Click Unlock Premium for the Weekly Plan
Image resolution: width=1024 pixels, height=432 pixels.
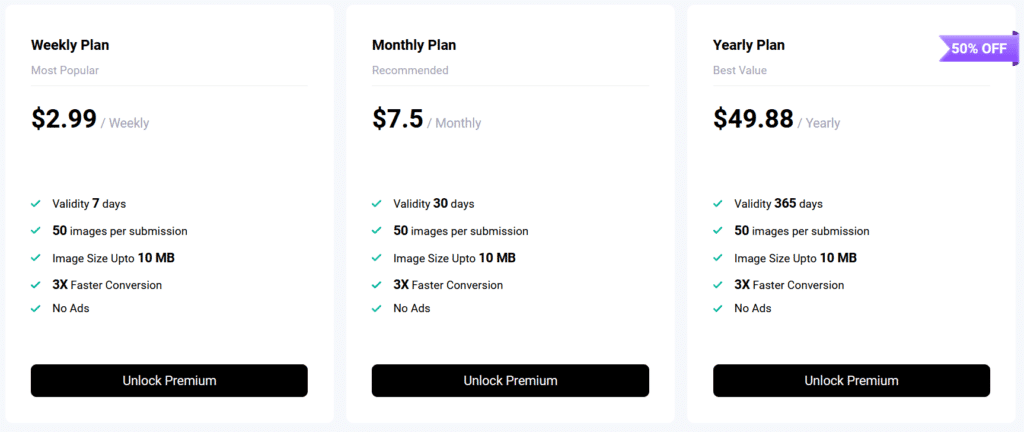[x=169, y=380]
